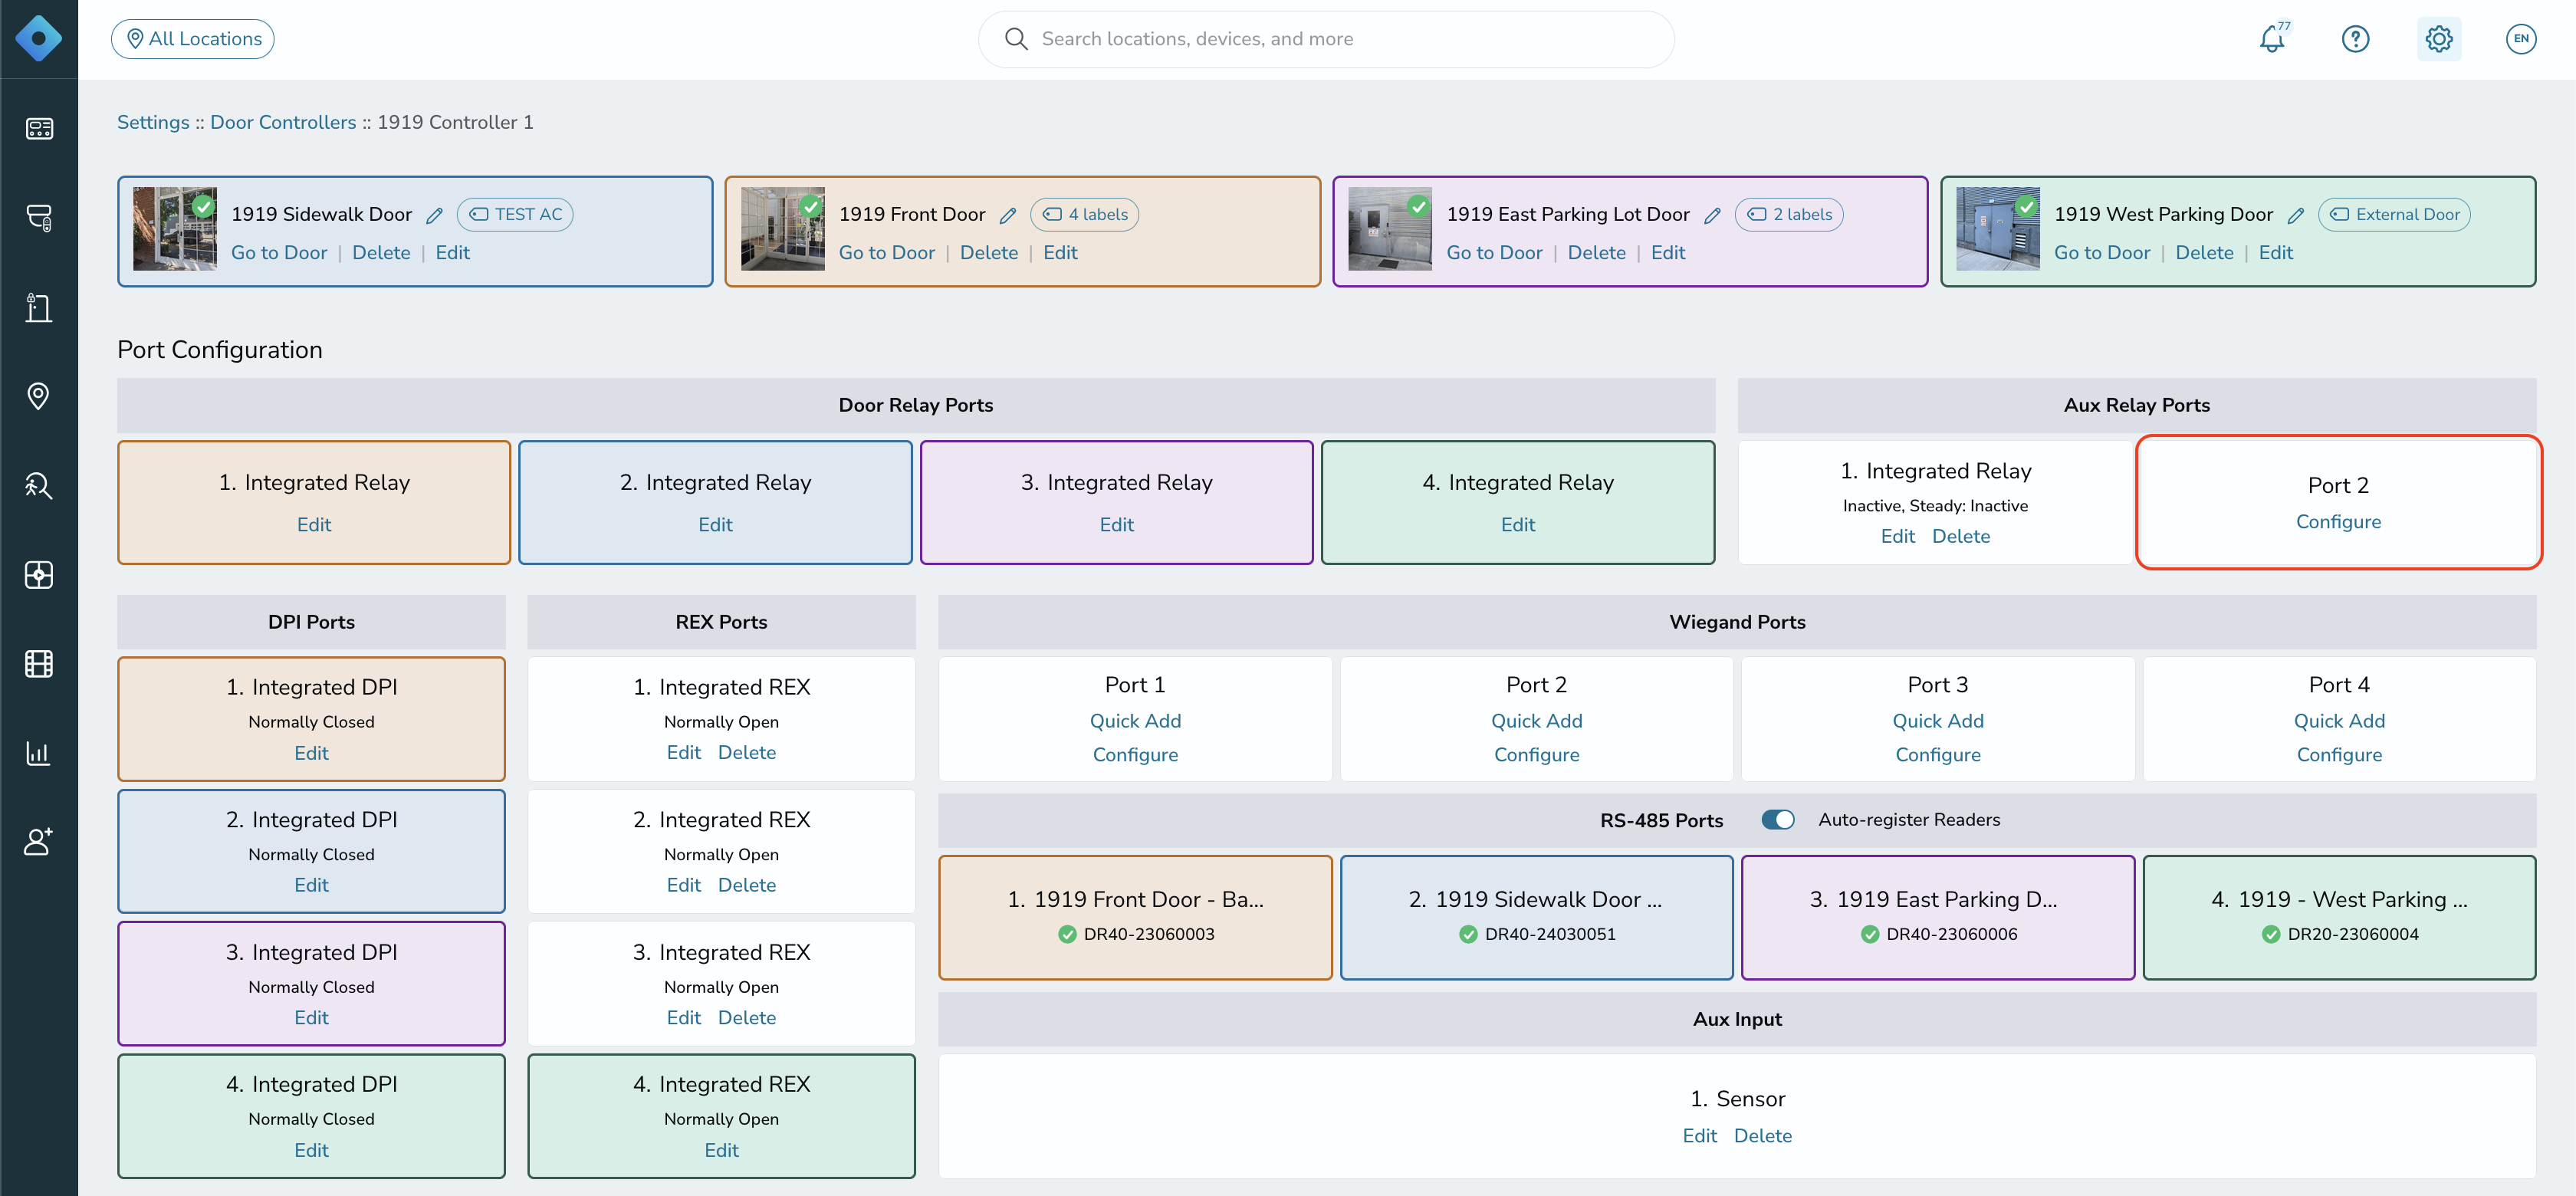Open the map pin sidebar icon
Screen dimensions: 2576x1196
click(38, 396)
